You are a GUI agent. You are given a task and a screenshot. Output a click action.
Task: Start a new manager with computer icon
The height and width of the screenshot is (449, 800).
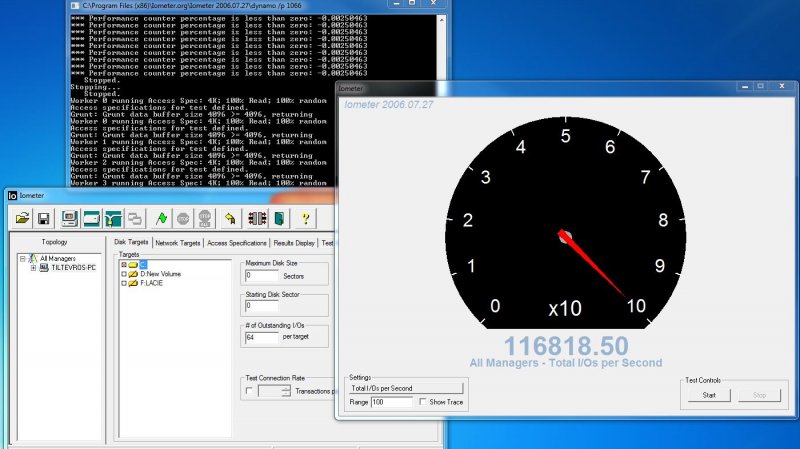coord(69,219)
